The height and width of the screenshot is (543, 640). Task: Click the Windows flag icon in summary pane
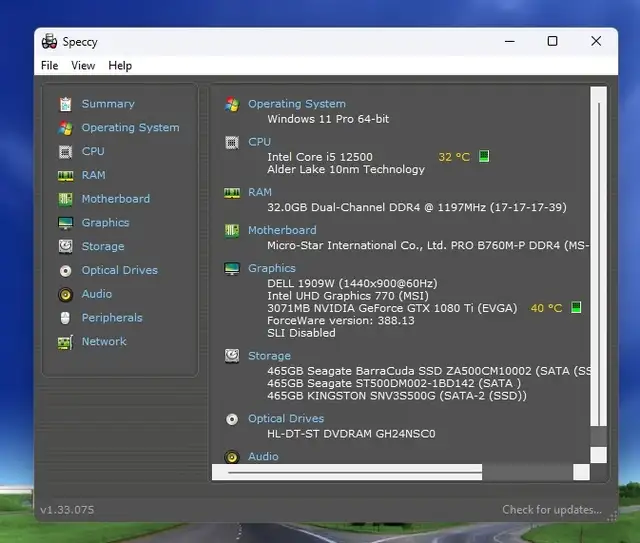click(232, 105)
